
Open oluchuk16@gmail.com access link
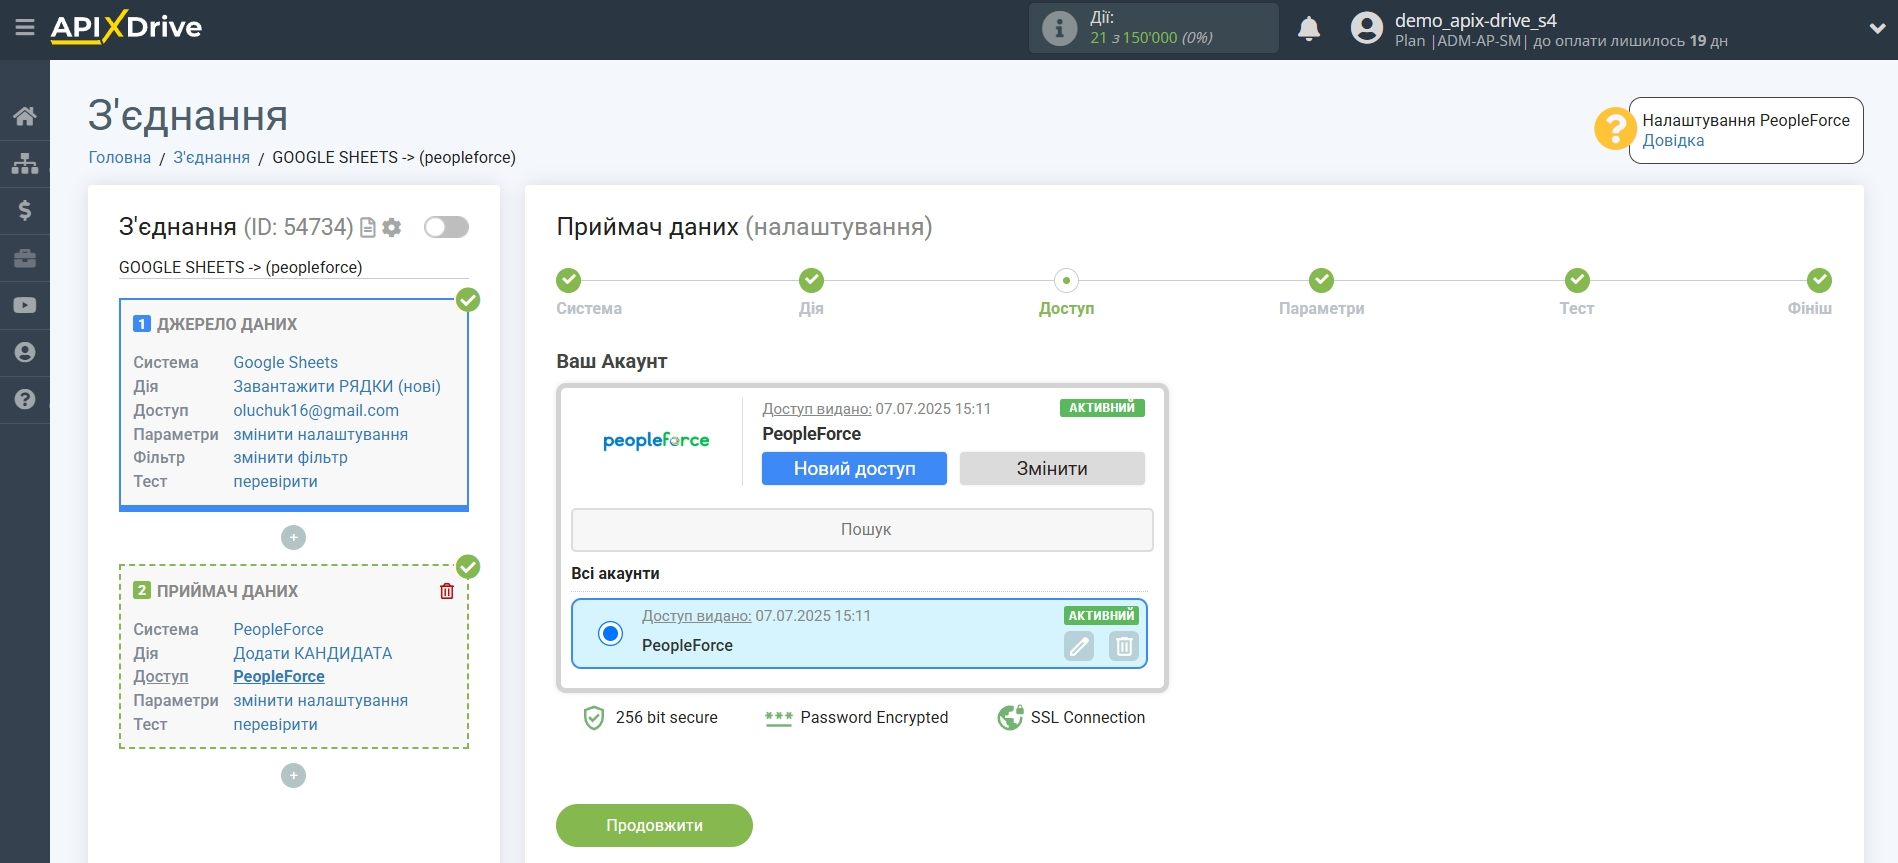coord(316,410)
